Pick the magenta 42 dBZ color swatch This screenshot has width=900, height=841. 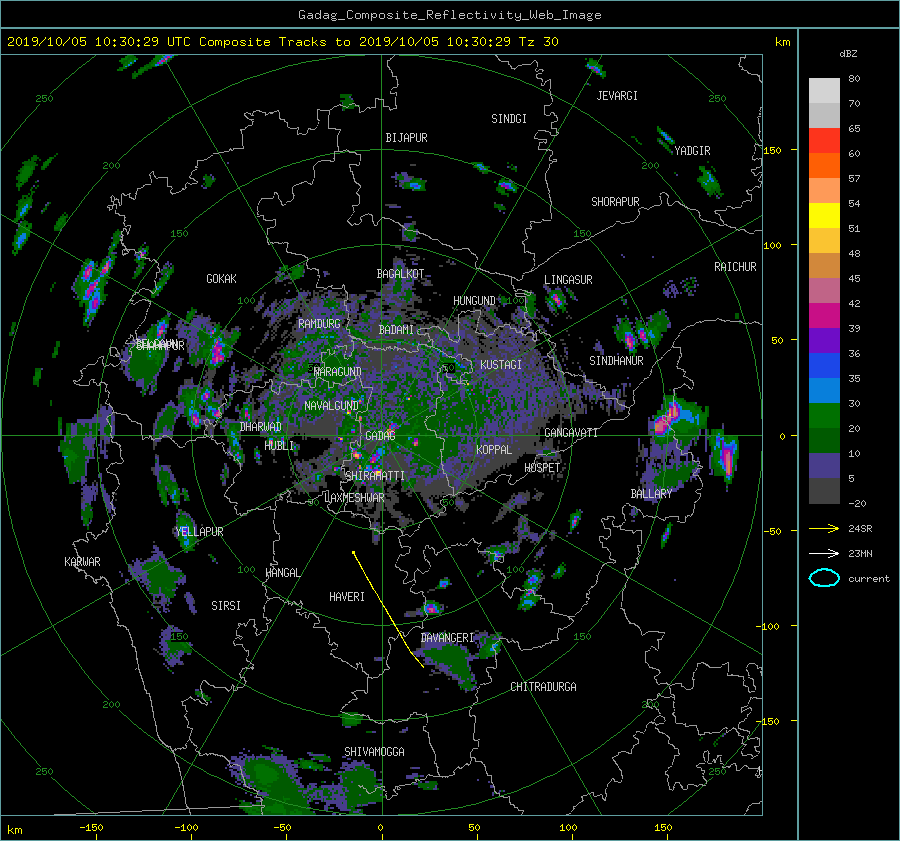coord(824,315)
